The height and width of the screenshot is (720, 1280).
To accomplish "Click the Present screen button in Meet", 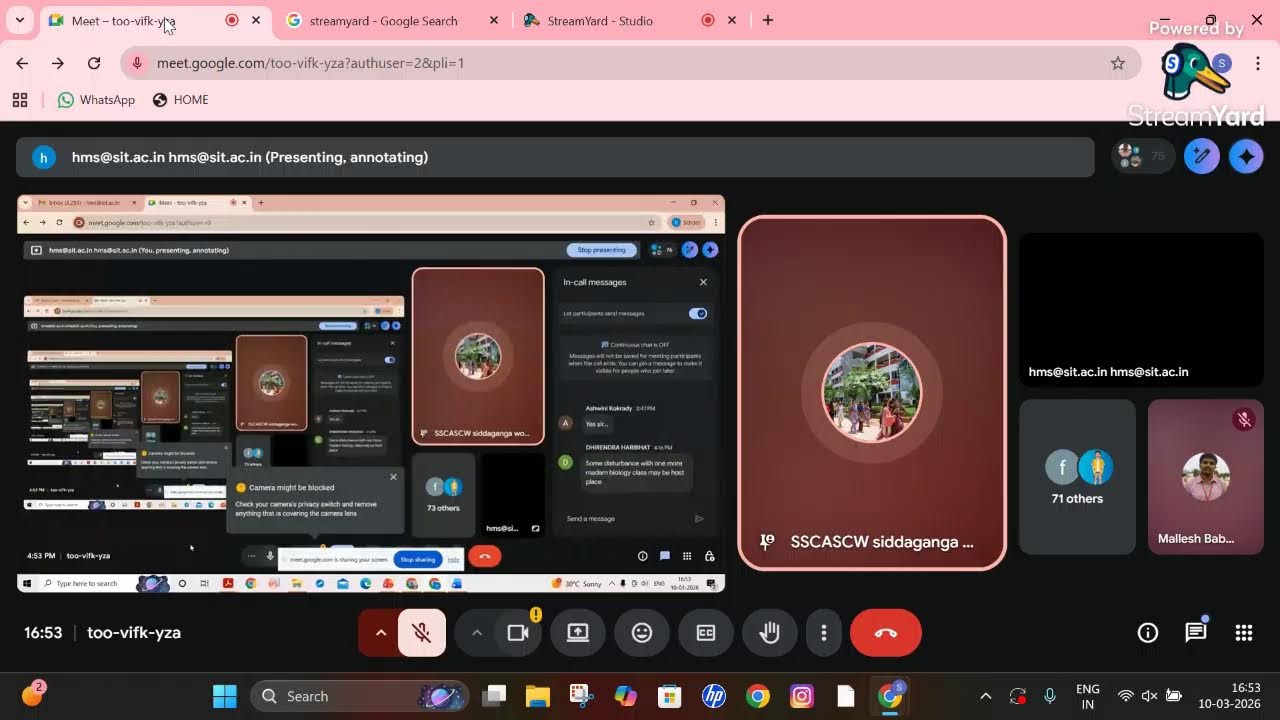I will click(578, 633).
